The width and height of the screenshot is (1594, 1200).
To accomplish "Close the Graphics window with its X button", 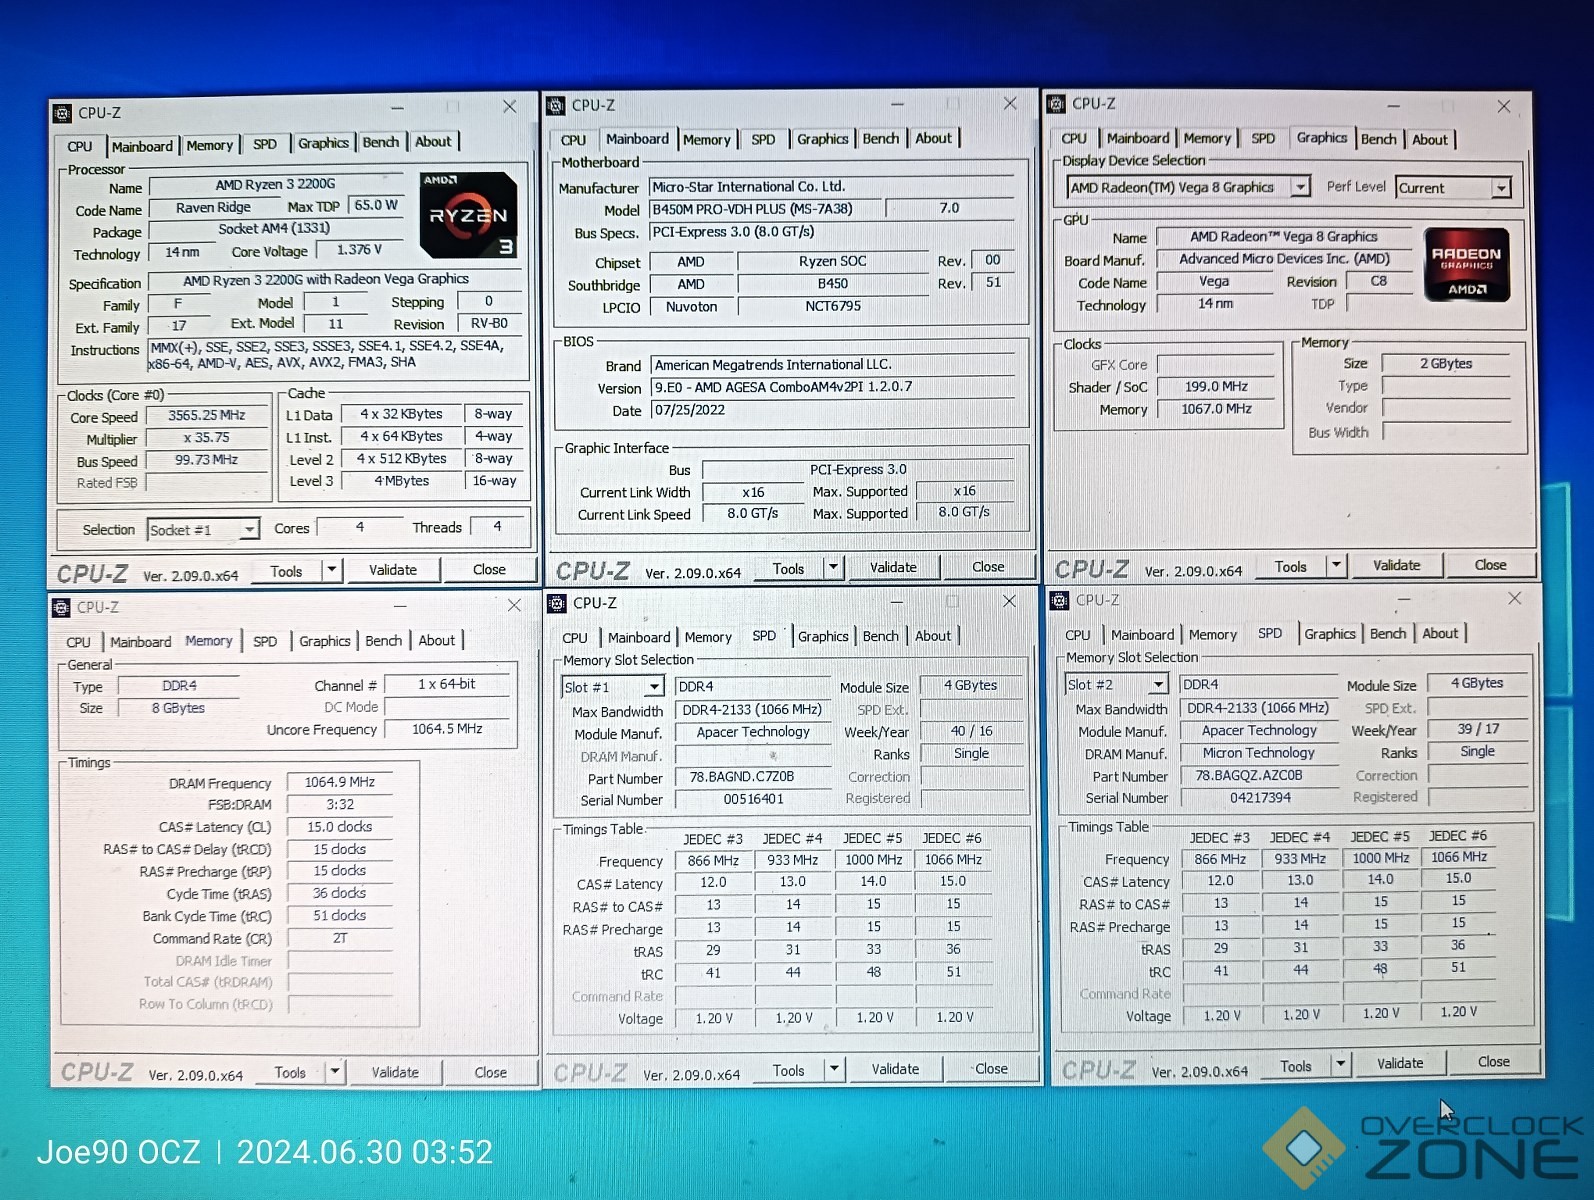I will pos(1503,106).
